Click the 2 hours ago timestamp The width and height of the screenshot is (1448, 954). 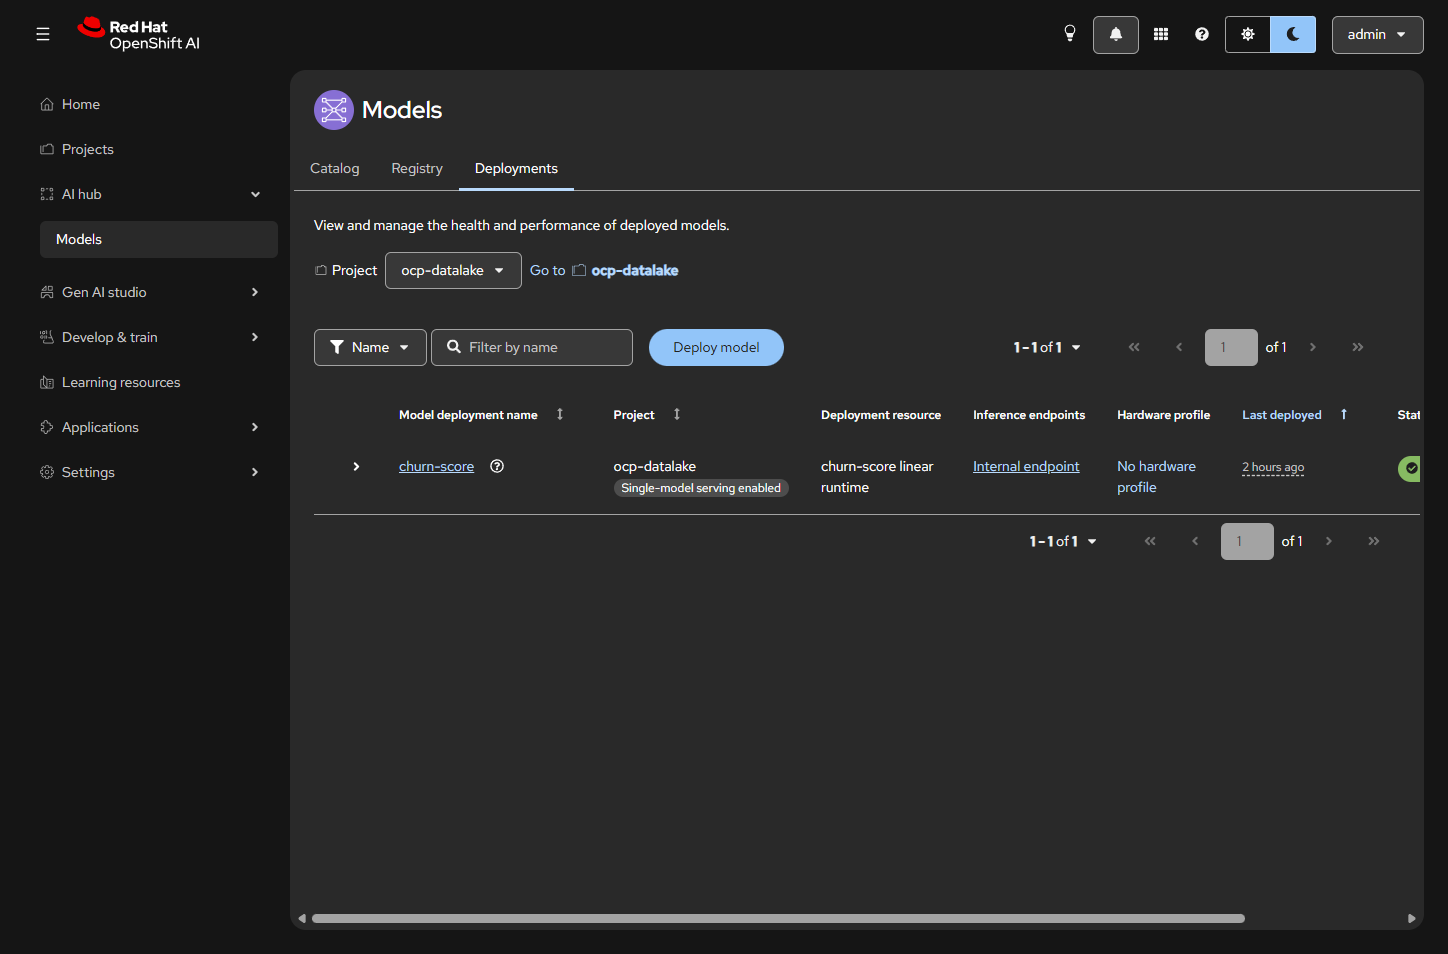[1273, 467]
